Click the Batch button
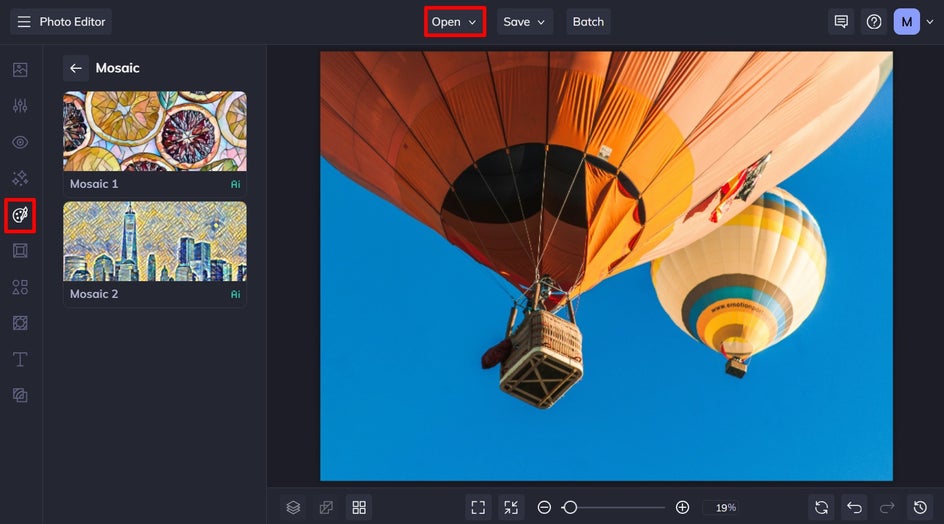The height and width of the screenshot is (524, 944). [588, 22]
